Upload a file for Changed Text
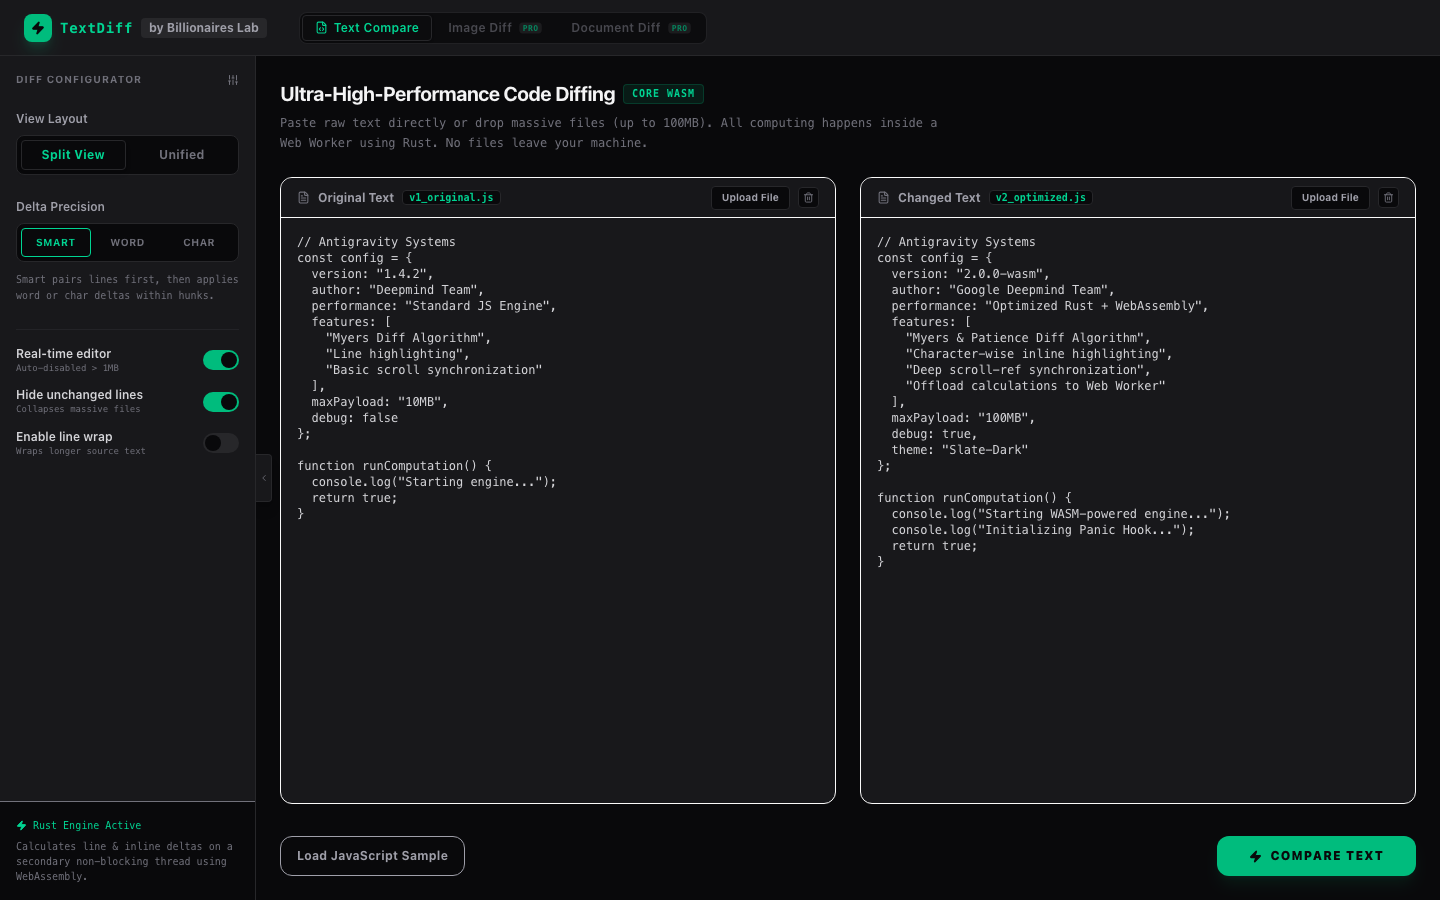 pyautogui.click(x=1330, y=198)
